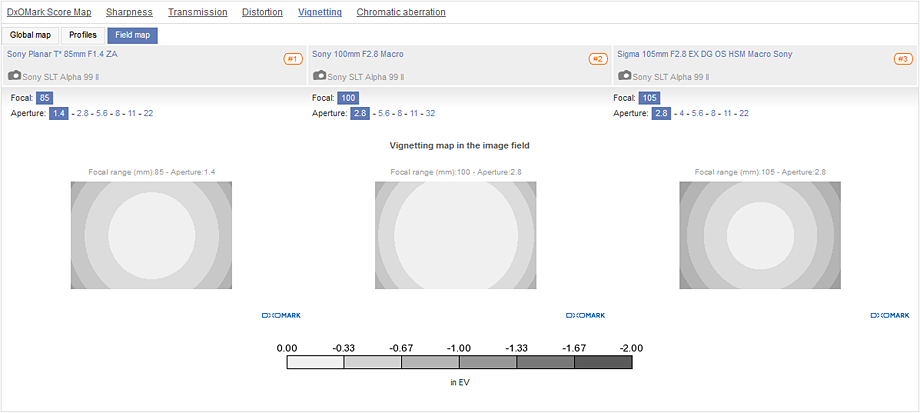
Task: Click camera icon under Sony 100mm F2.8 Macro
Action: (320, 76)
